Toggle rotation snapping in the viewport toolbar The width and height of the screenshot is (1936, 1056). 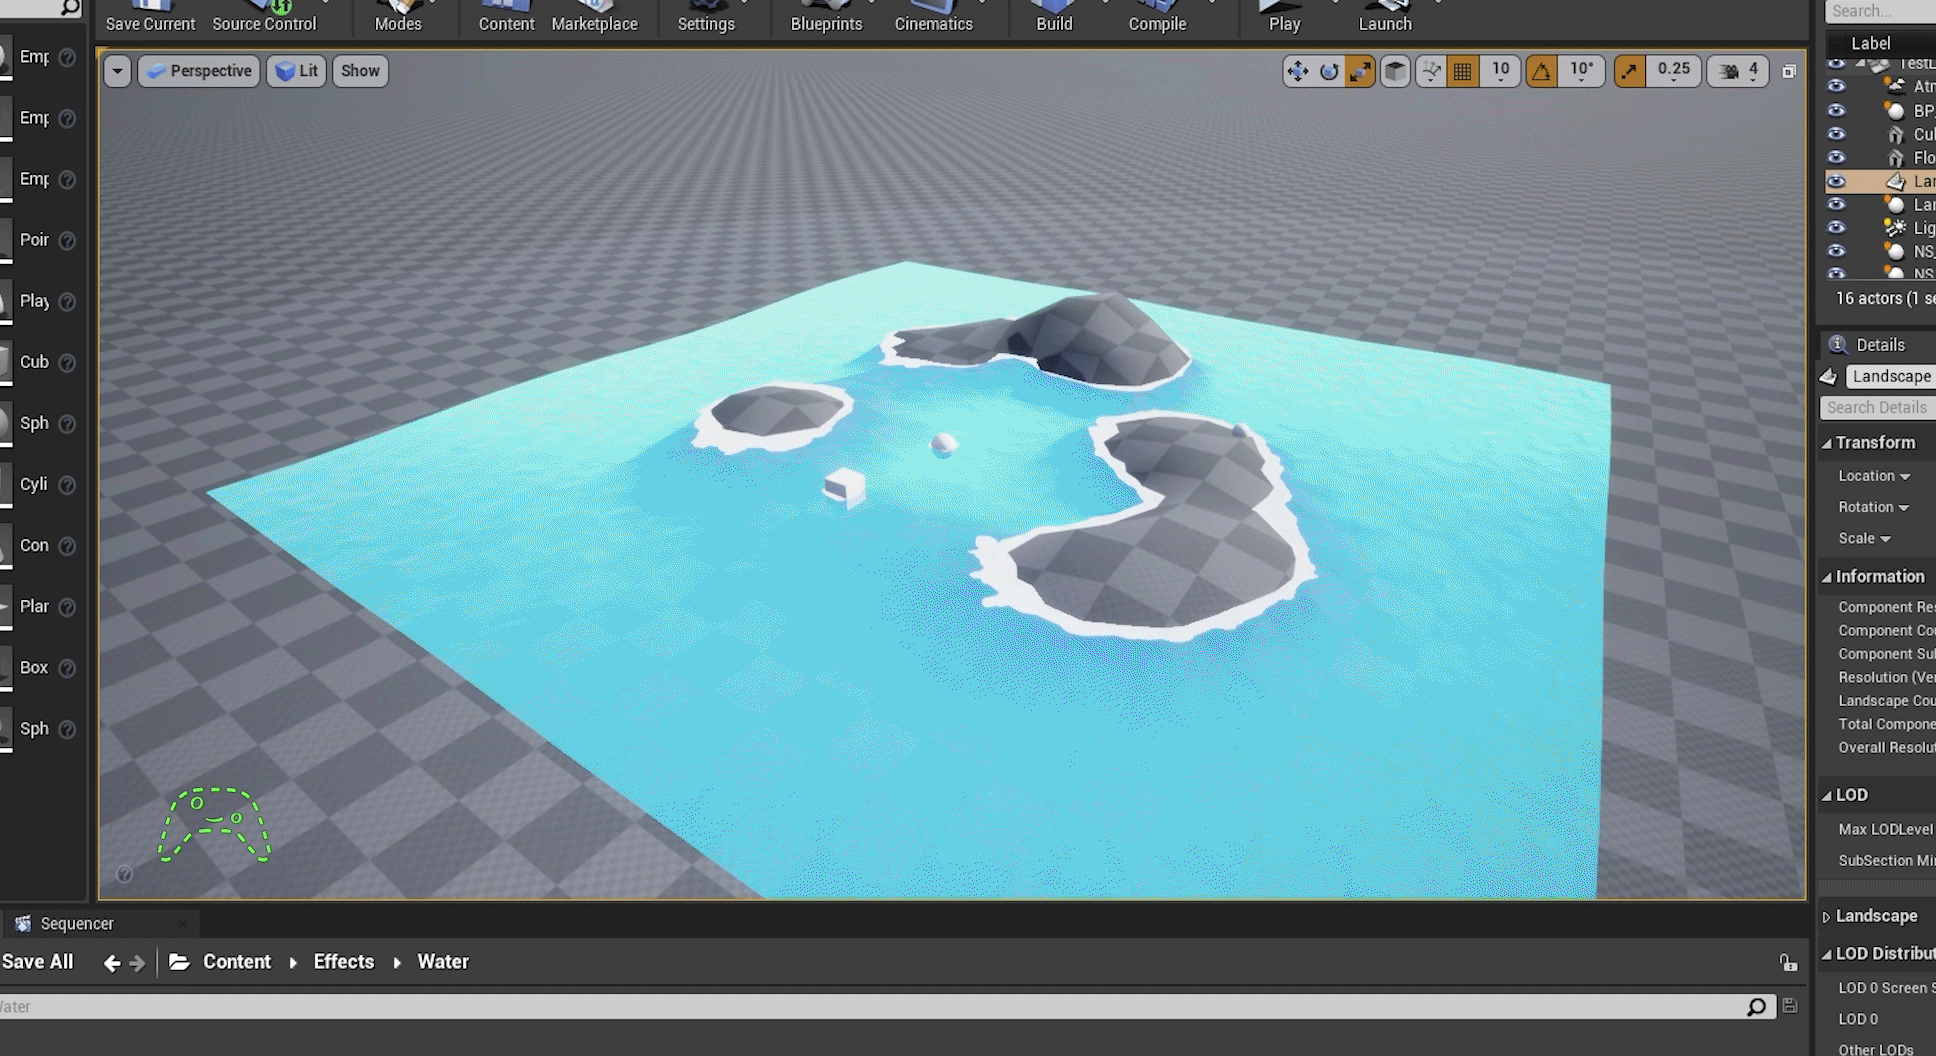(x=1541, y=70)
